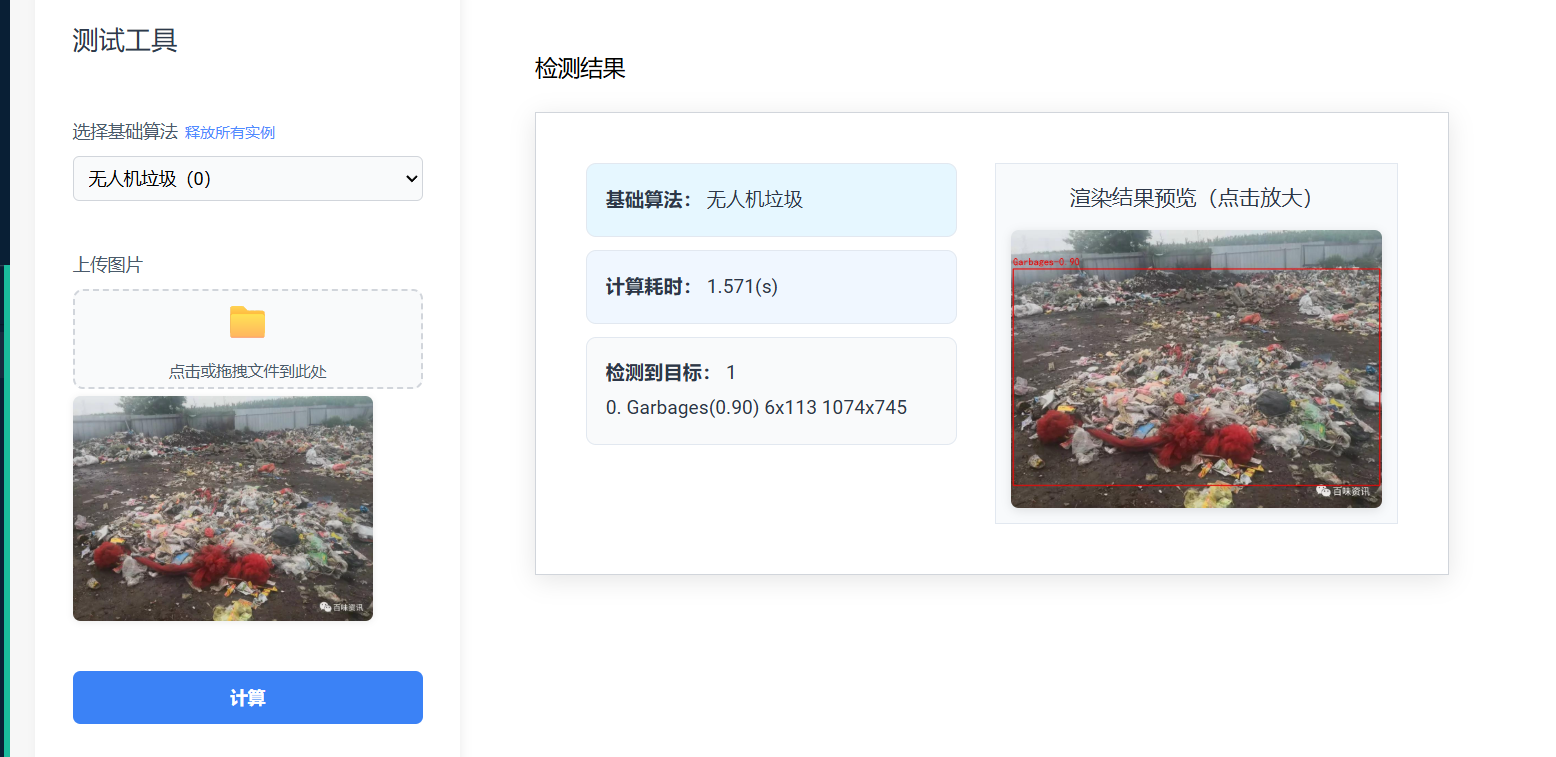Open the folder icon to browse for files
The image size is (1556, 757).
(246, 322)
